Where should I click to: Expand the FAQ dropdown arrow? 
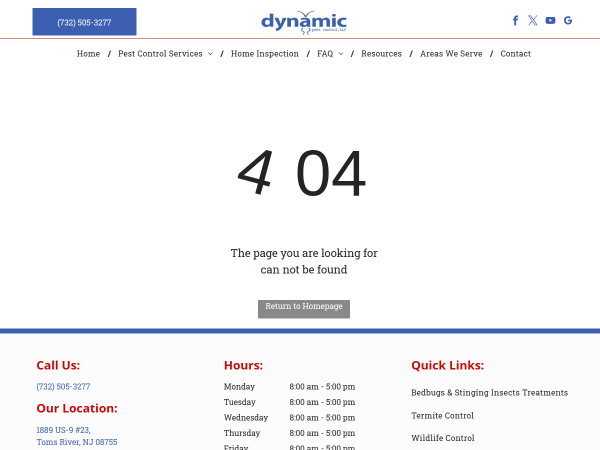[341, 54]
